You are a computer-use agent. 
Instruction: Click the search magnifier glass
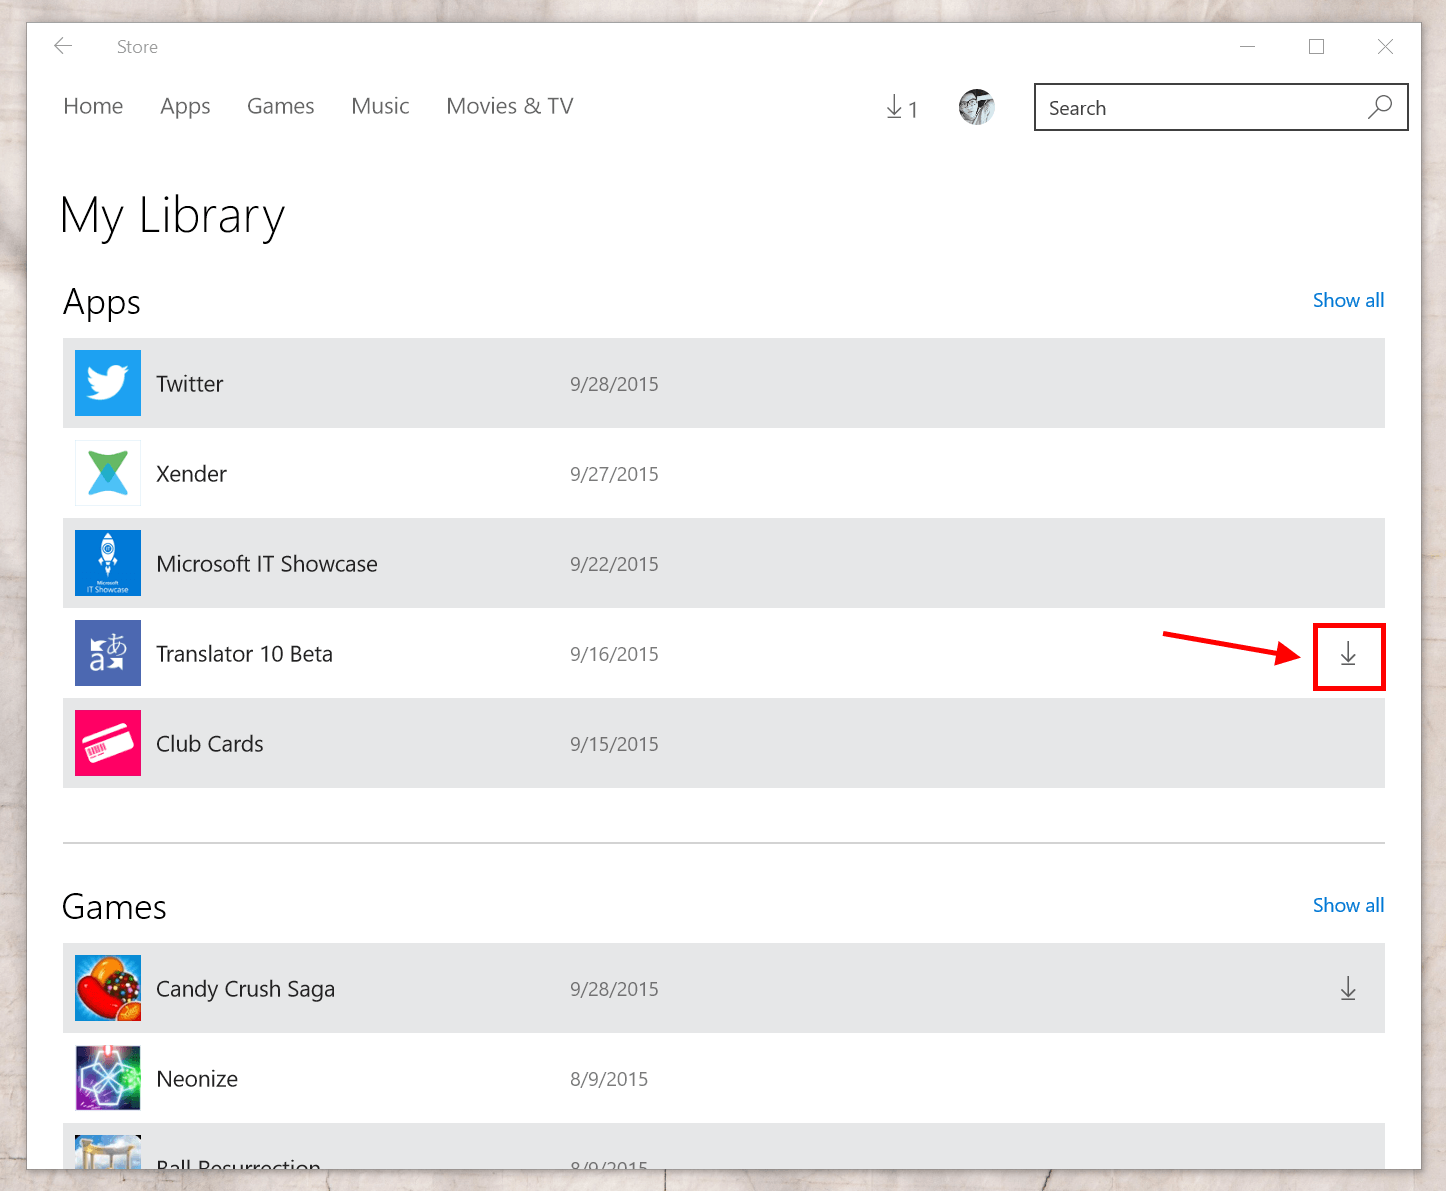click(x=1380, y=107)
